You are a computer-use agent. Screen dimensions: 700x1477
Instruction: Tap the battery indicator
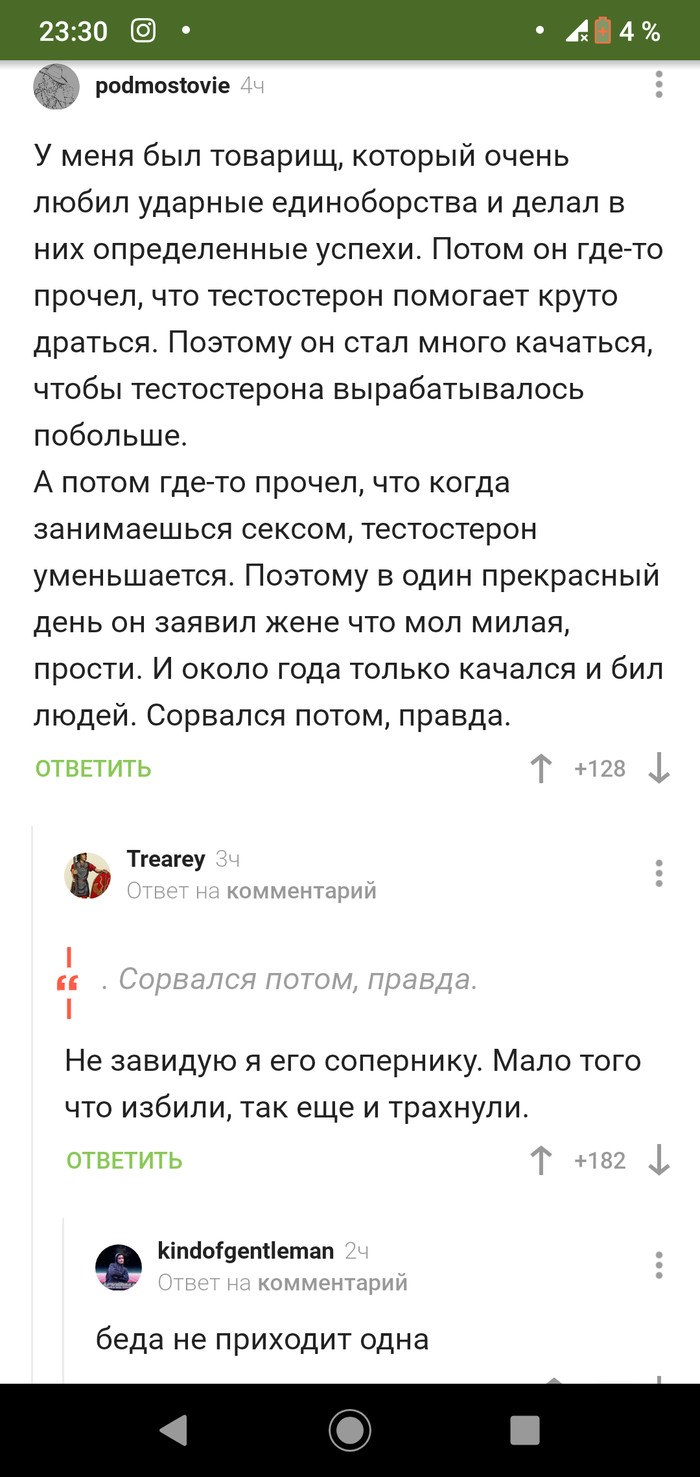coord(601,30)
